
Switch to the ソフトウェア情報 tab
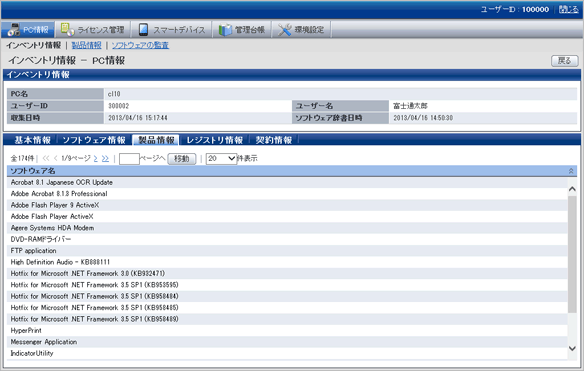pos(94,140)
